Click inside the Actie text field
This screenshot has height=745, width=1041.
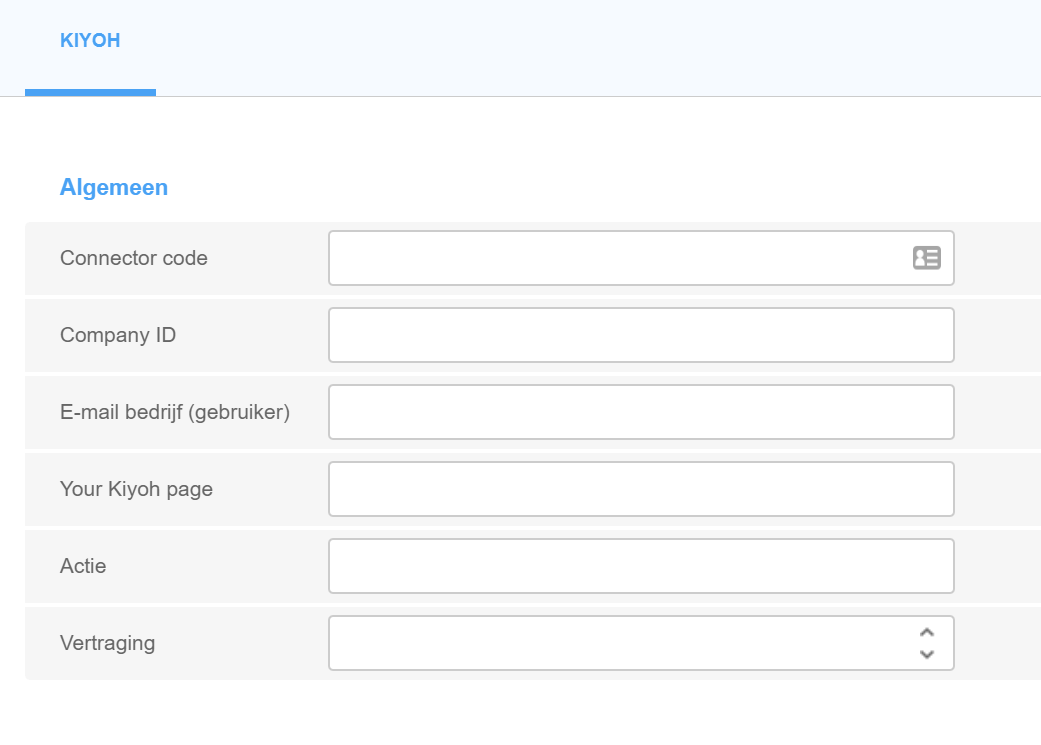click(640, 566)
